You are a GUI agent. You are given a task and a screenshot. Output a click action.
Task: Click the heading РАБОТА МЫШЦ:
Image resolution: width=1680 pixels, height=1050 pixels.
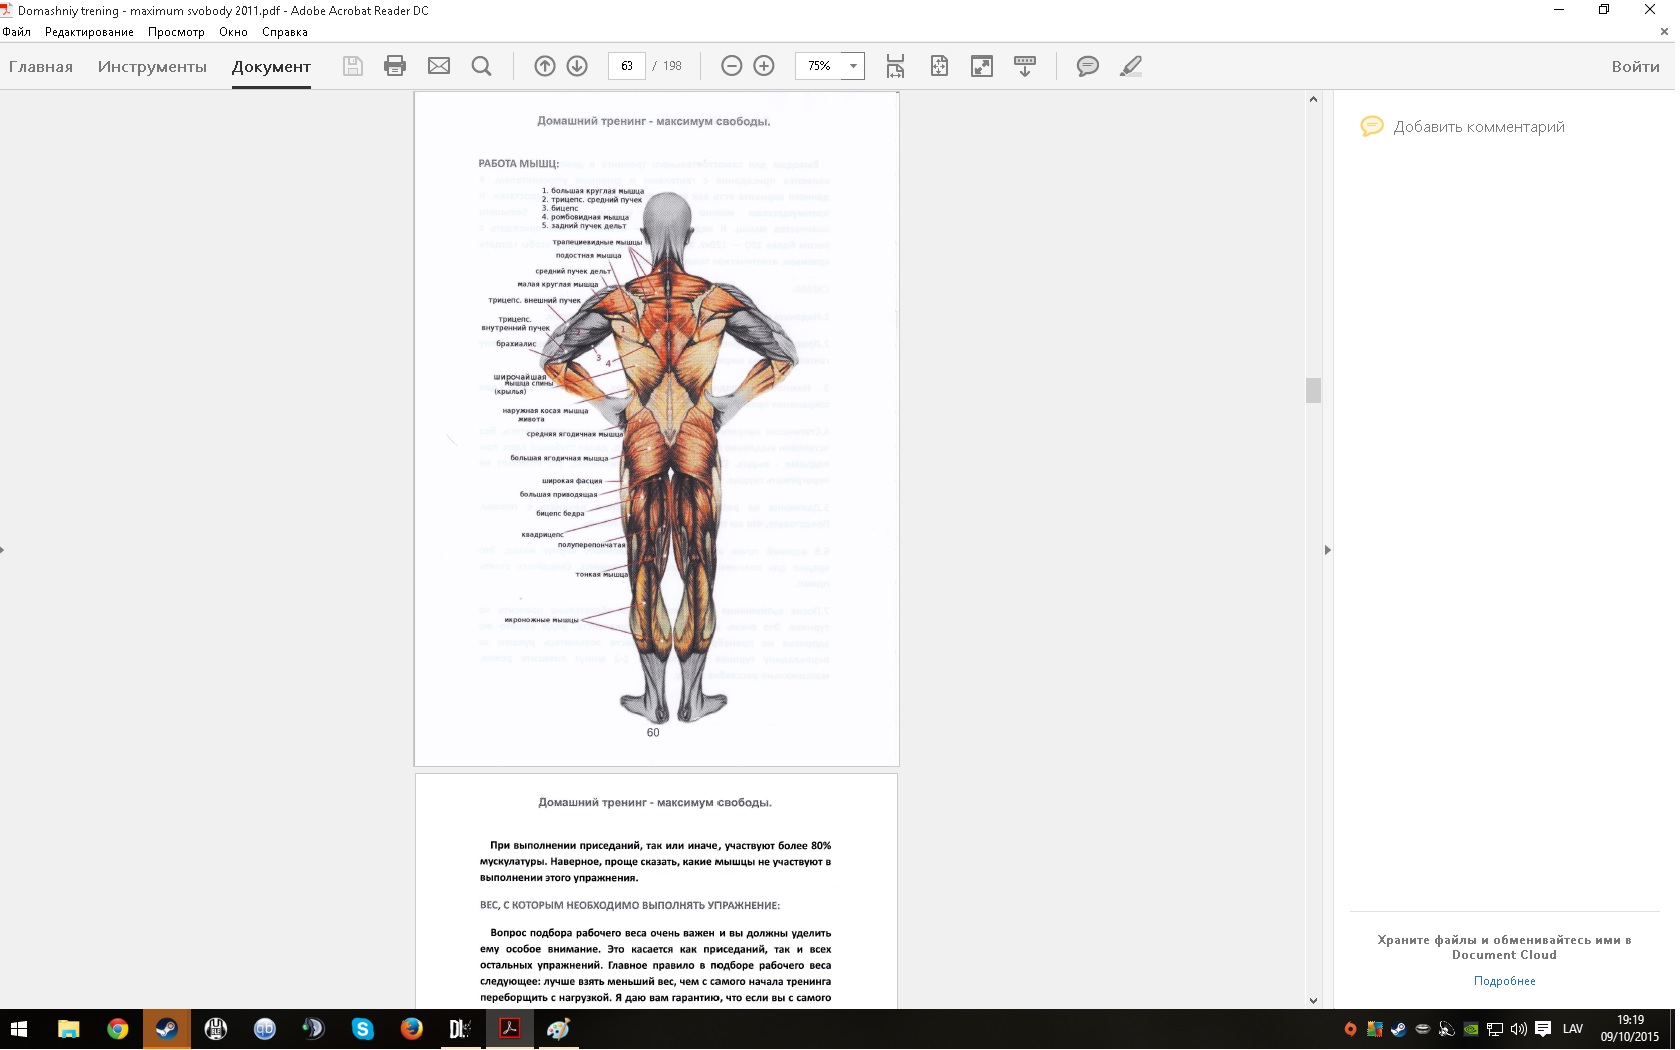pos(519,163)
